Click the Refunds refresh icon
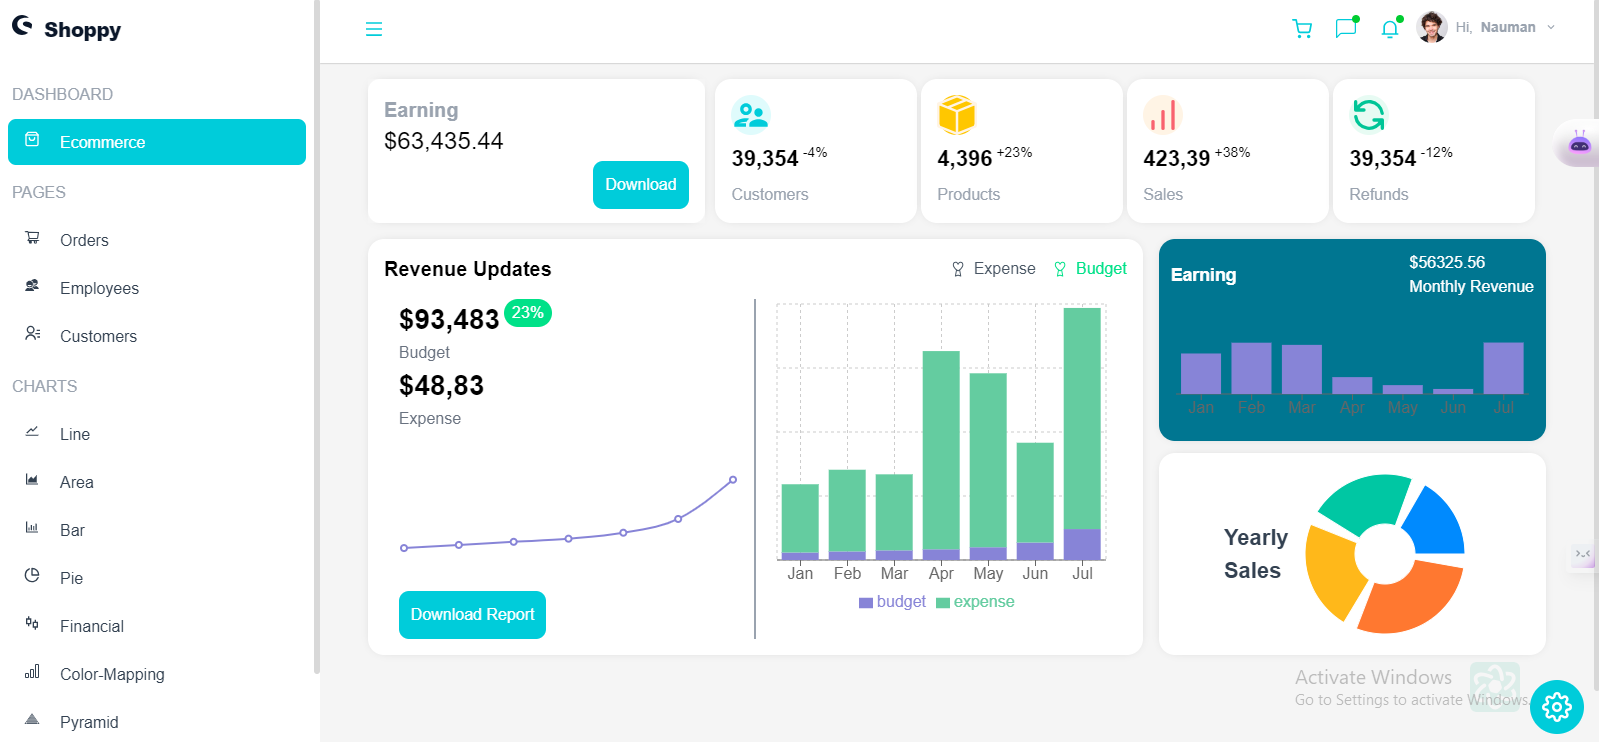Image resolution: width=1599 pixels, height=742 pixels. 1368,115
